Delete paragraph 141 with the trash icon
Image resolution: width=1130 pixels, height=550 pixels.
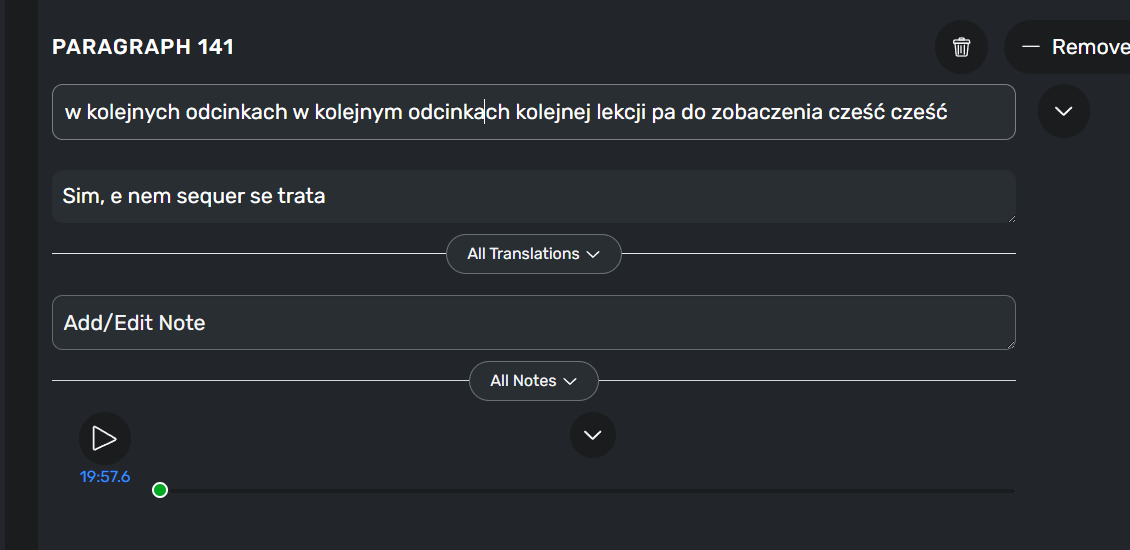[x=961, y=47]
